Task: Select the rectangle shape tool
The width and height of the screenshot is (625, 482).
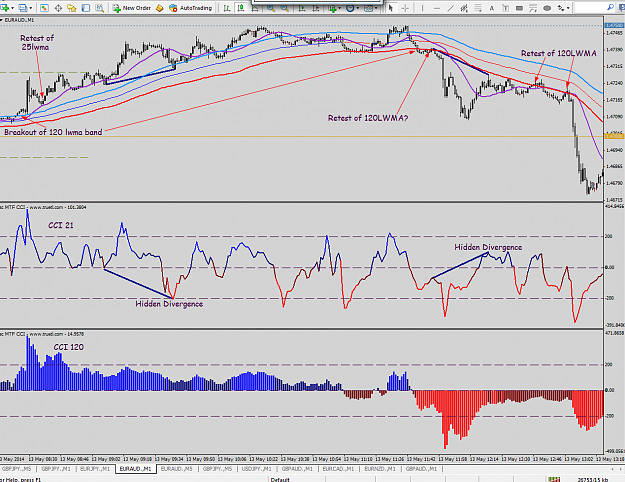Action: pyautogui.click(x=519, y=8)
